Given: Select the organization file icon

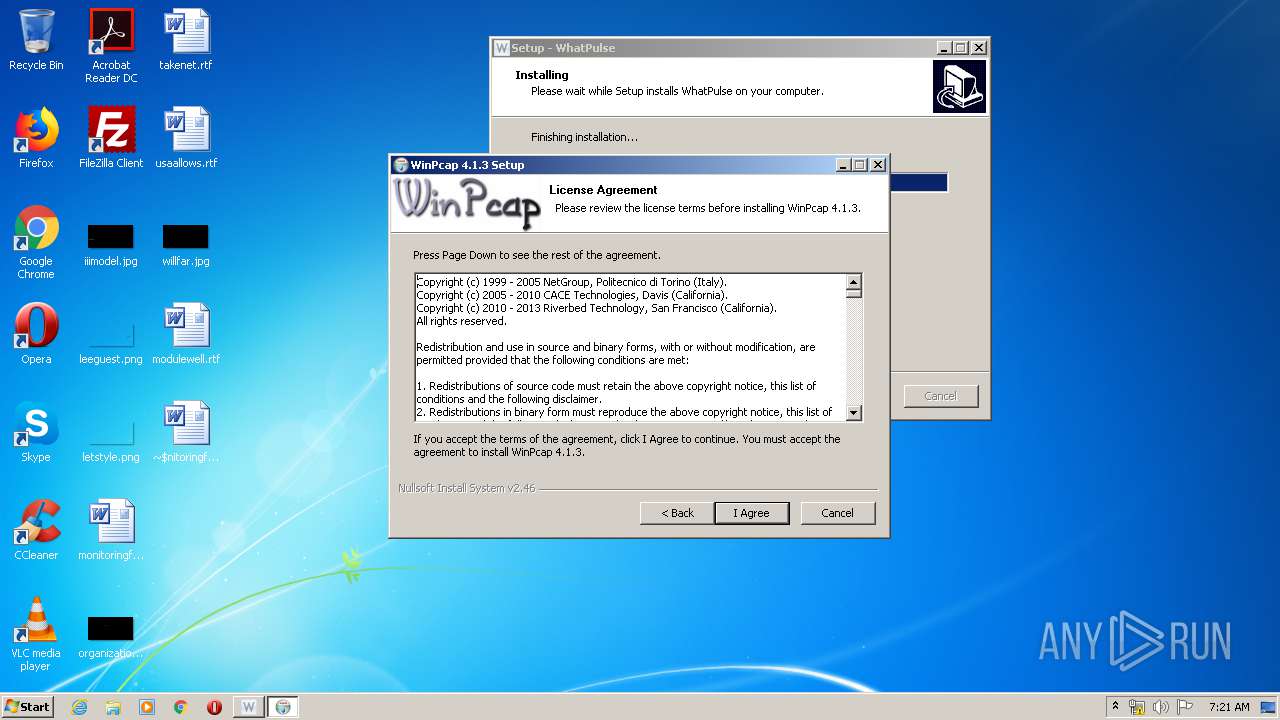Looking at the screenshot, I should (x=111, y=637).
